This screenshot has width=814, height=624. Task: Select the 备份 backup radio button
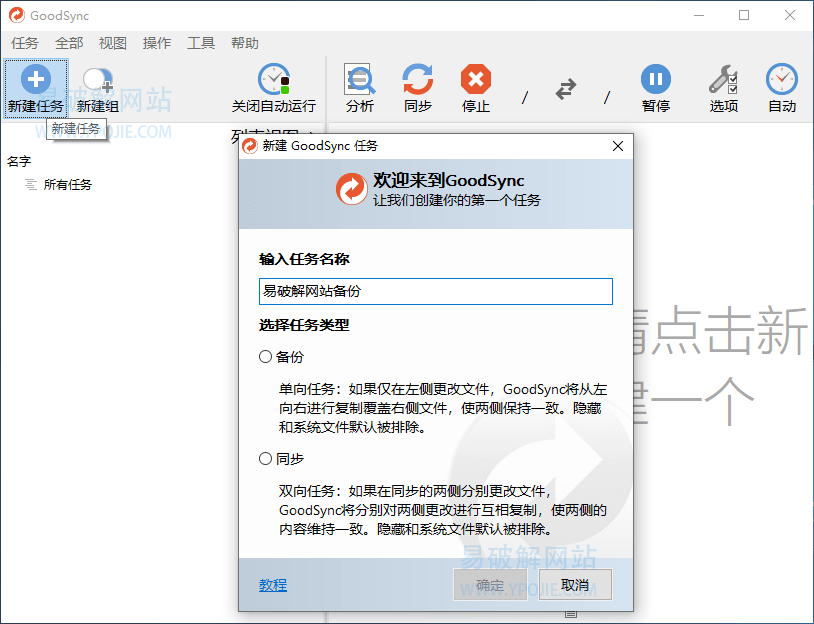265,357
